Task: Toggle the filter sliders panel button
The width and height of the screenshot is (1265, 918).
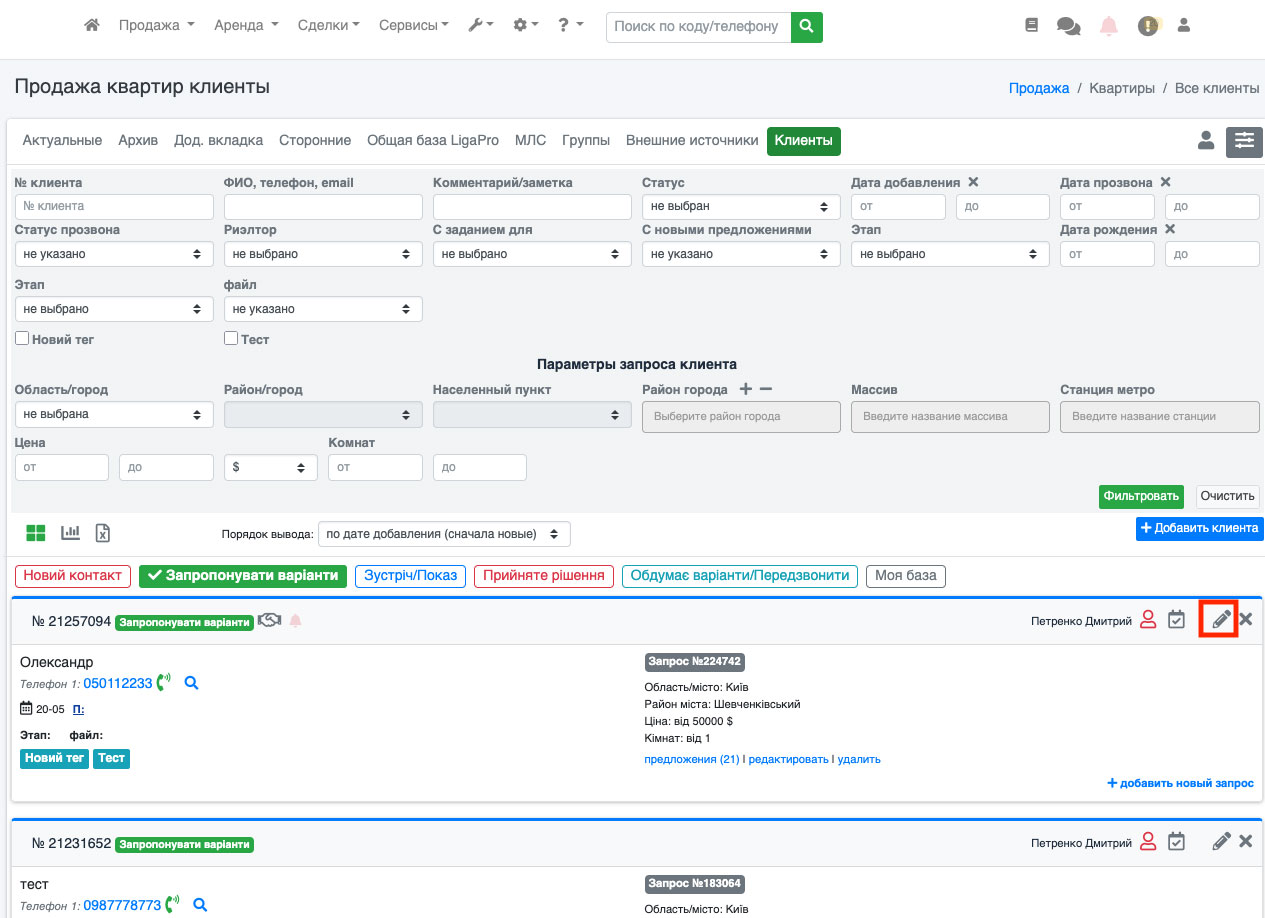Action: pyautogui.click(x=1244, y=142)
